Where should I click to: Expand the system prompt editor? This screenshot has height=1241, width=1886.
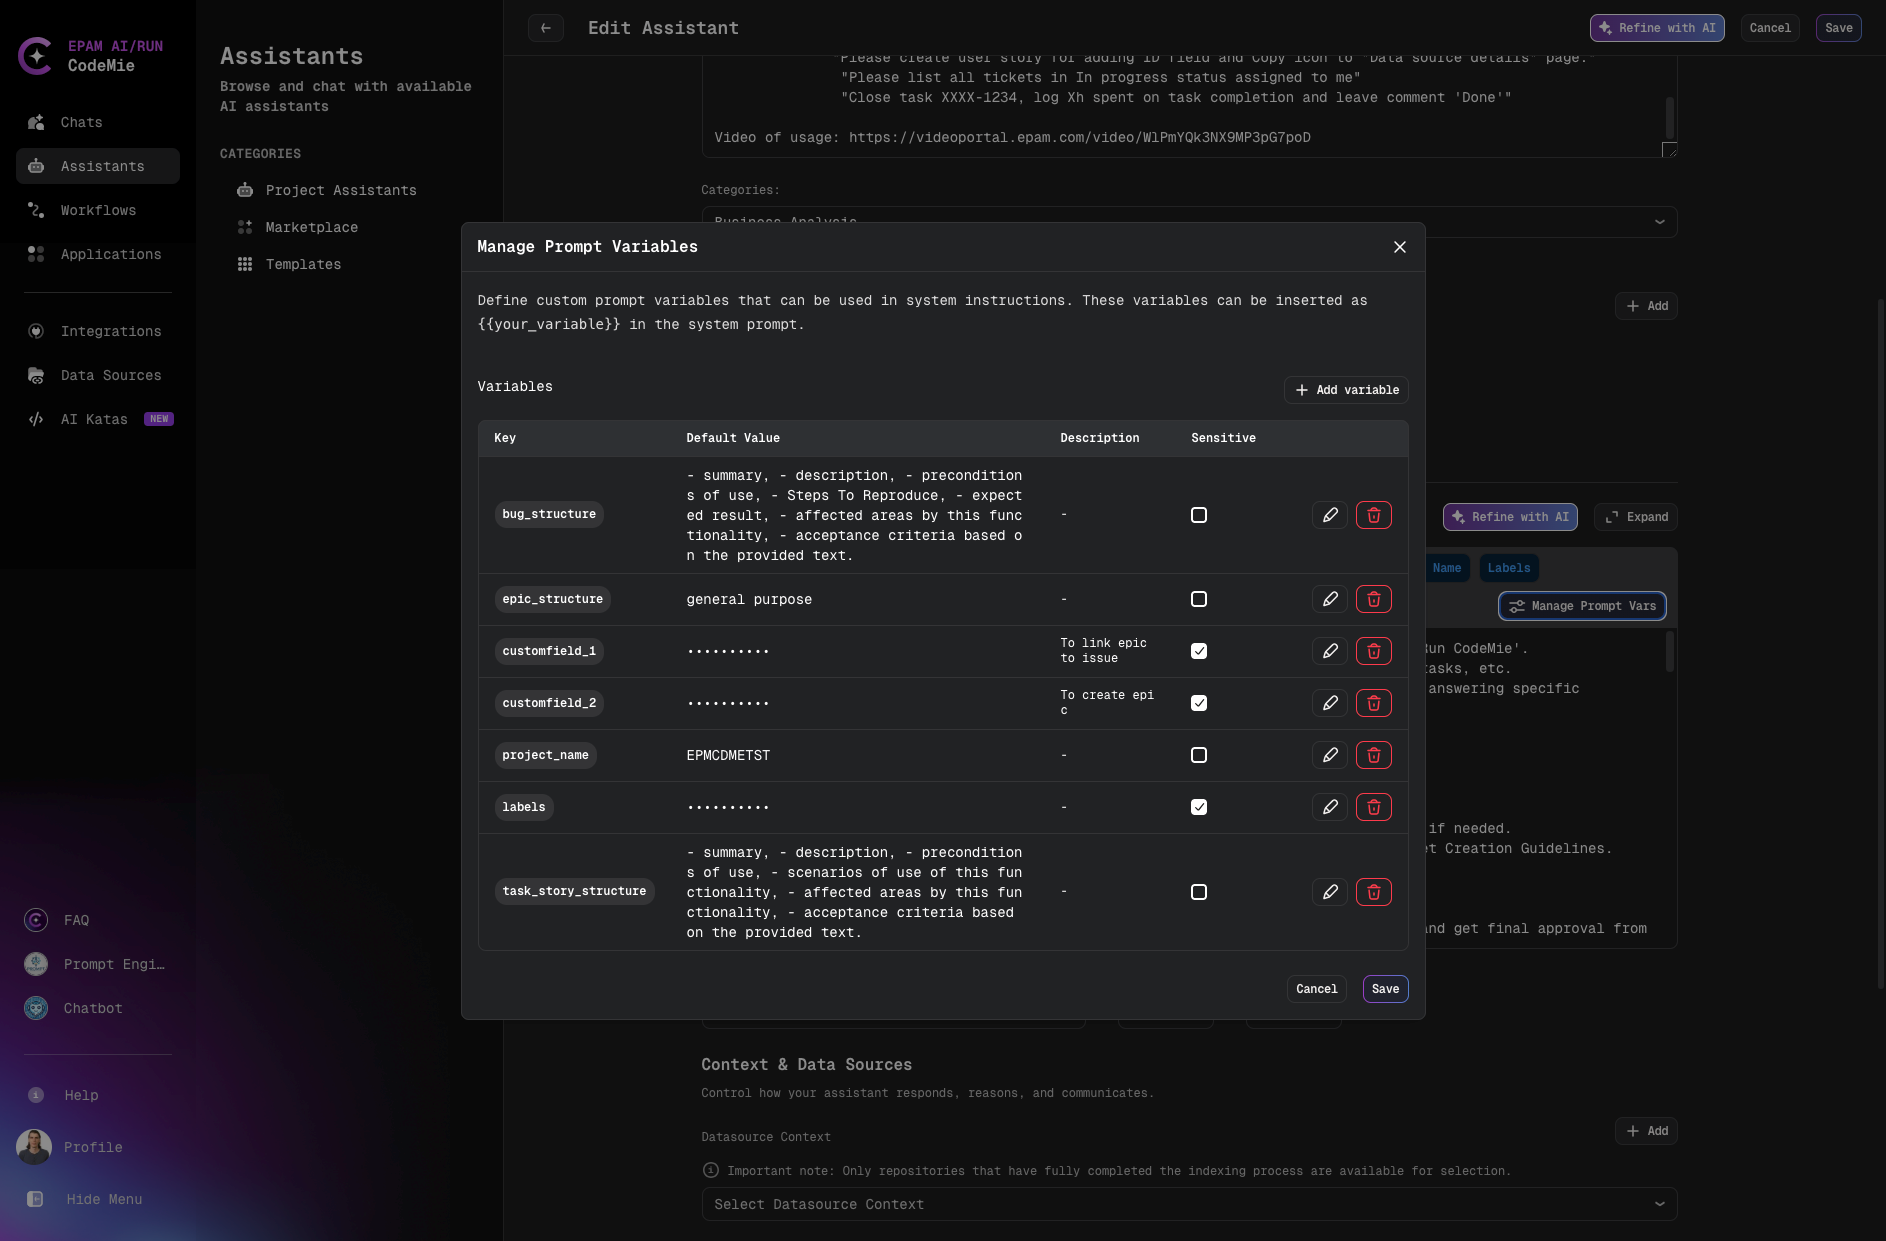[1634, 517]
